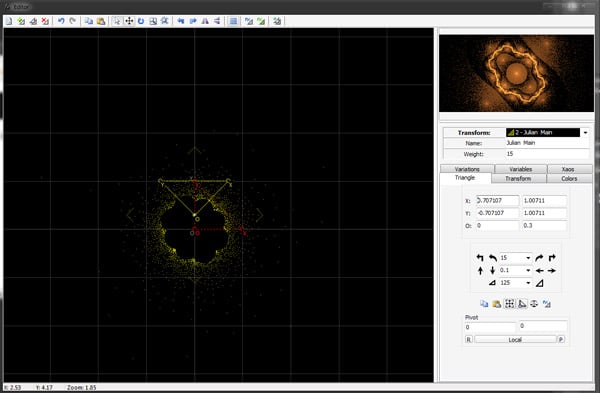Flip the triangle vertically from the toolbar
Viewport: 600px width, 393px height.
click(x=217, y=21)
